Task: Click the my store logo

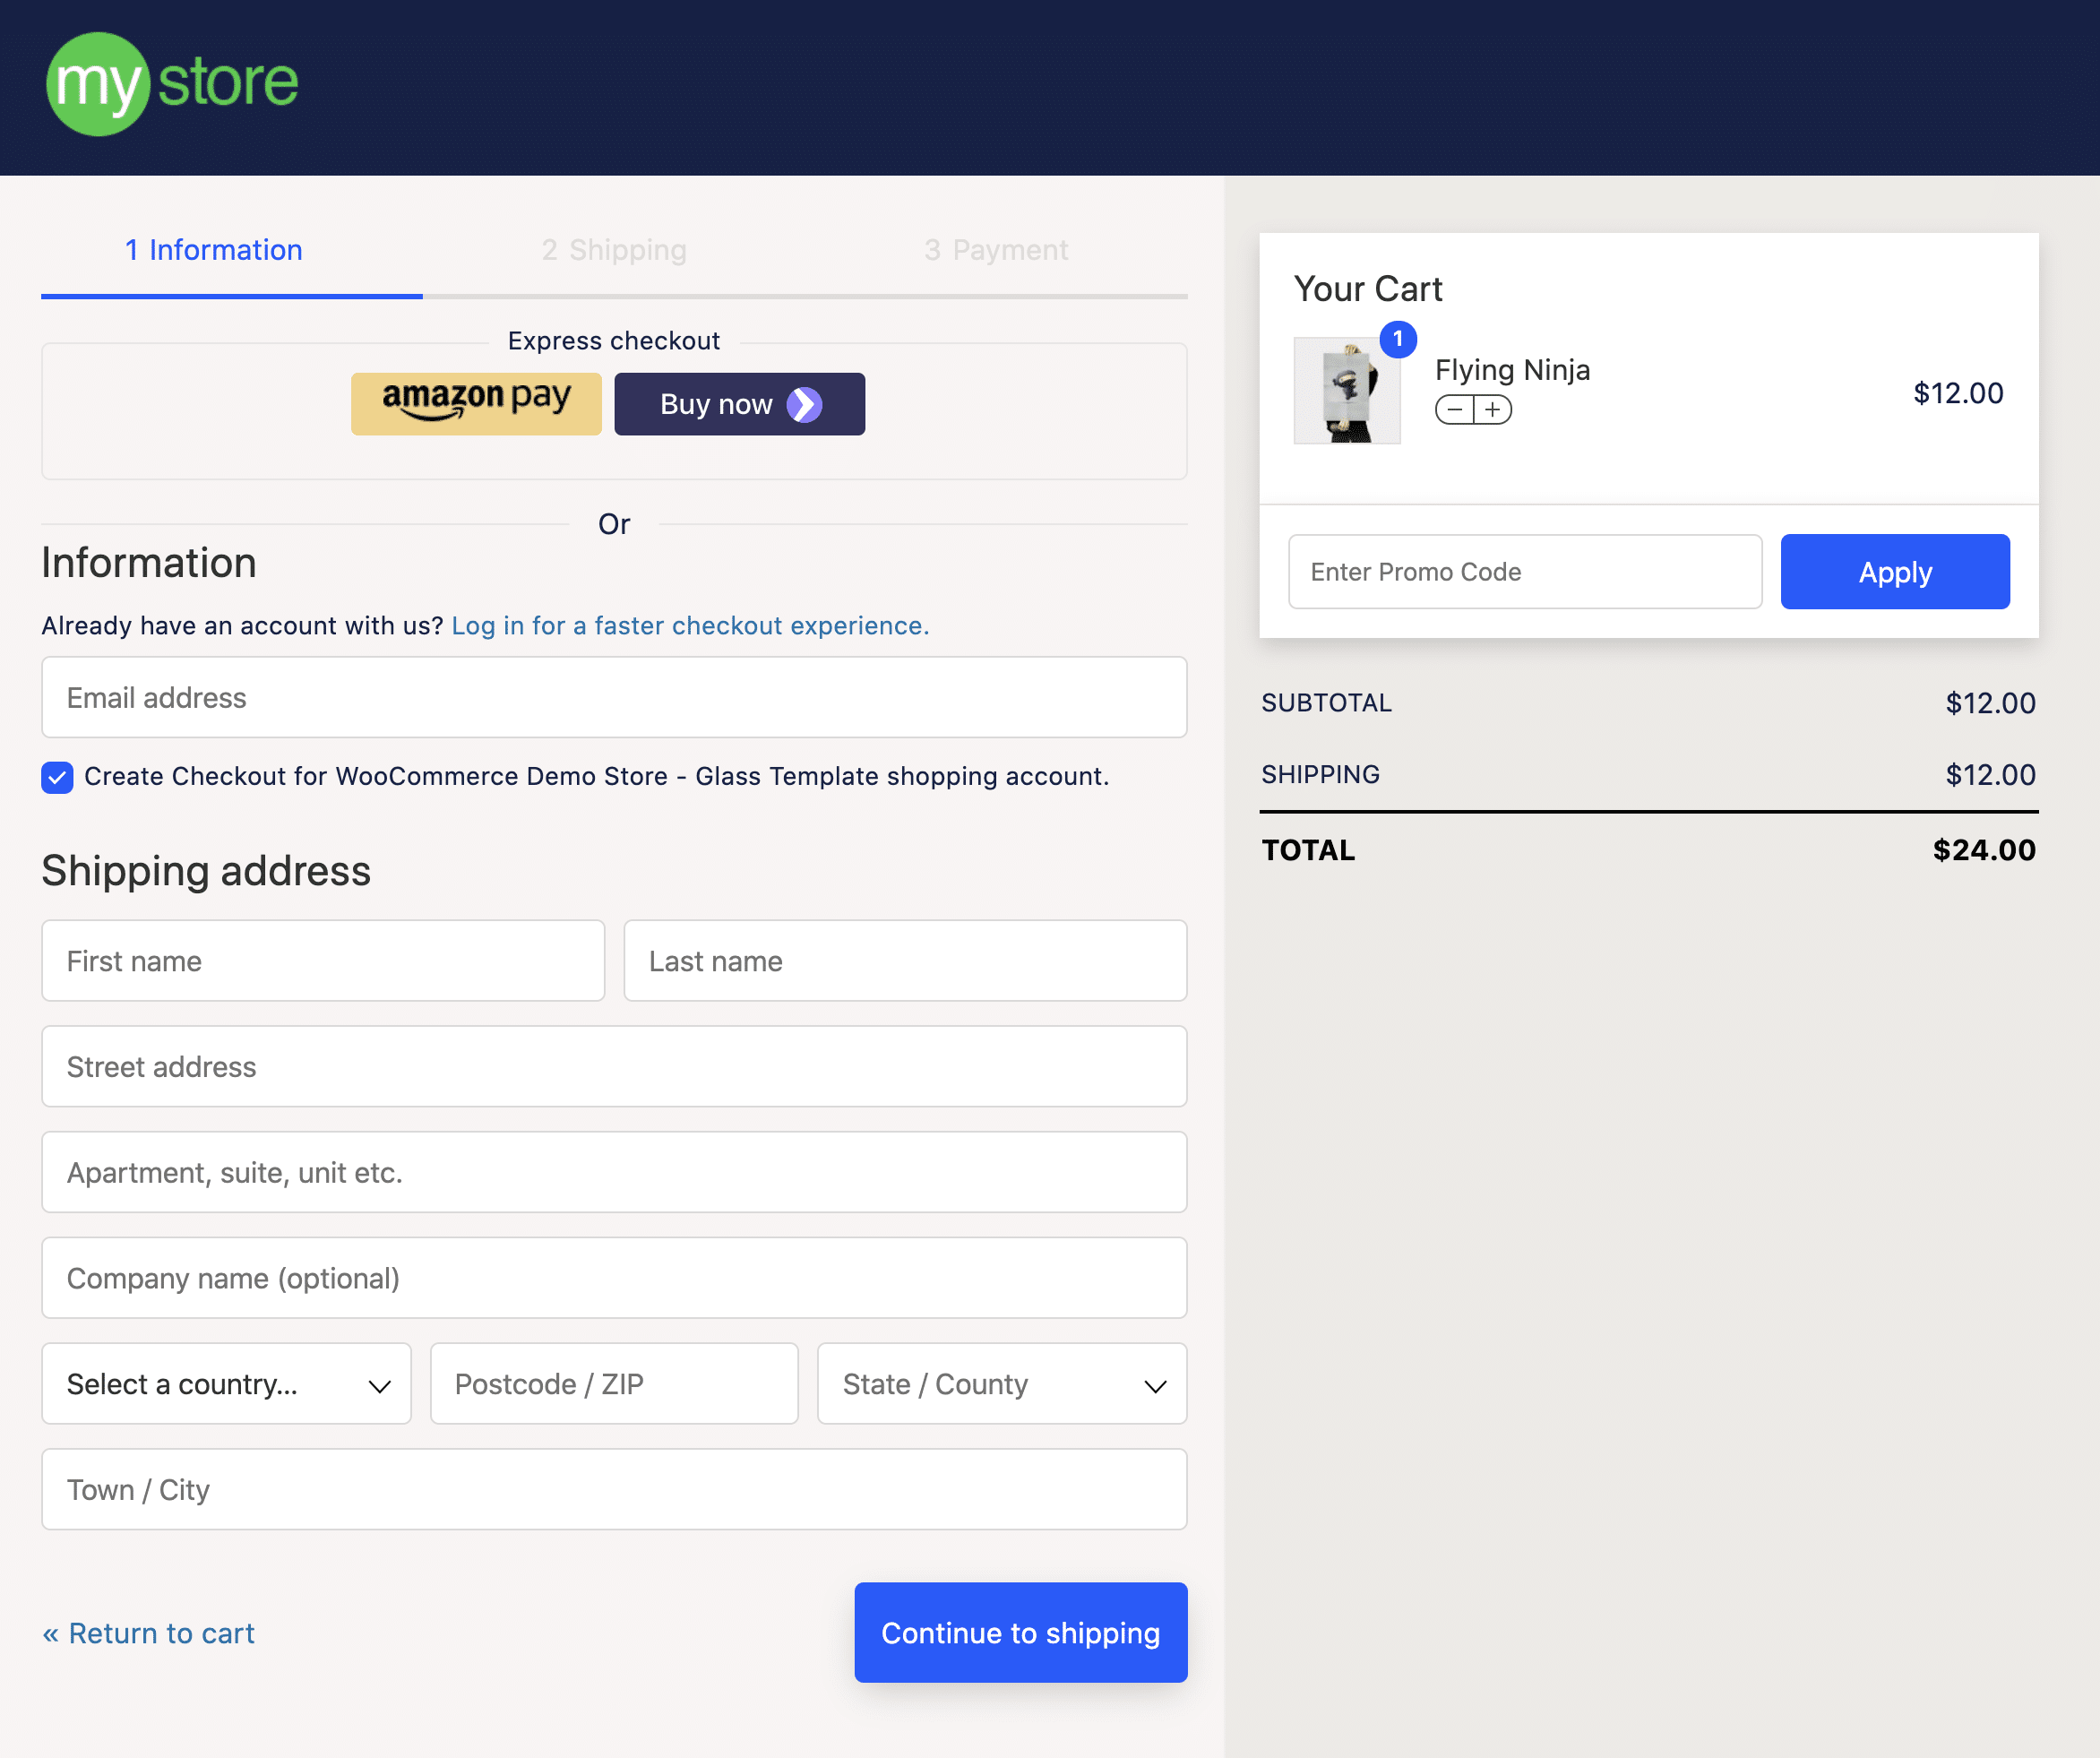Action: 172,84
